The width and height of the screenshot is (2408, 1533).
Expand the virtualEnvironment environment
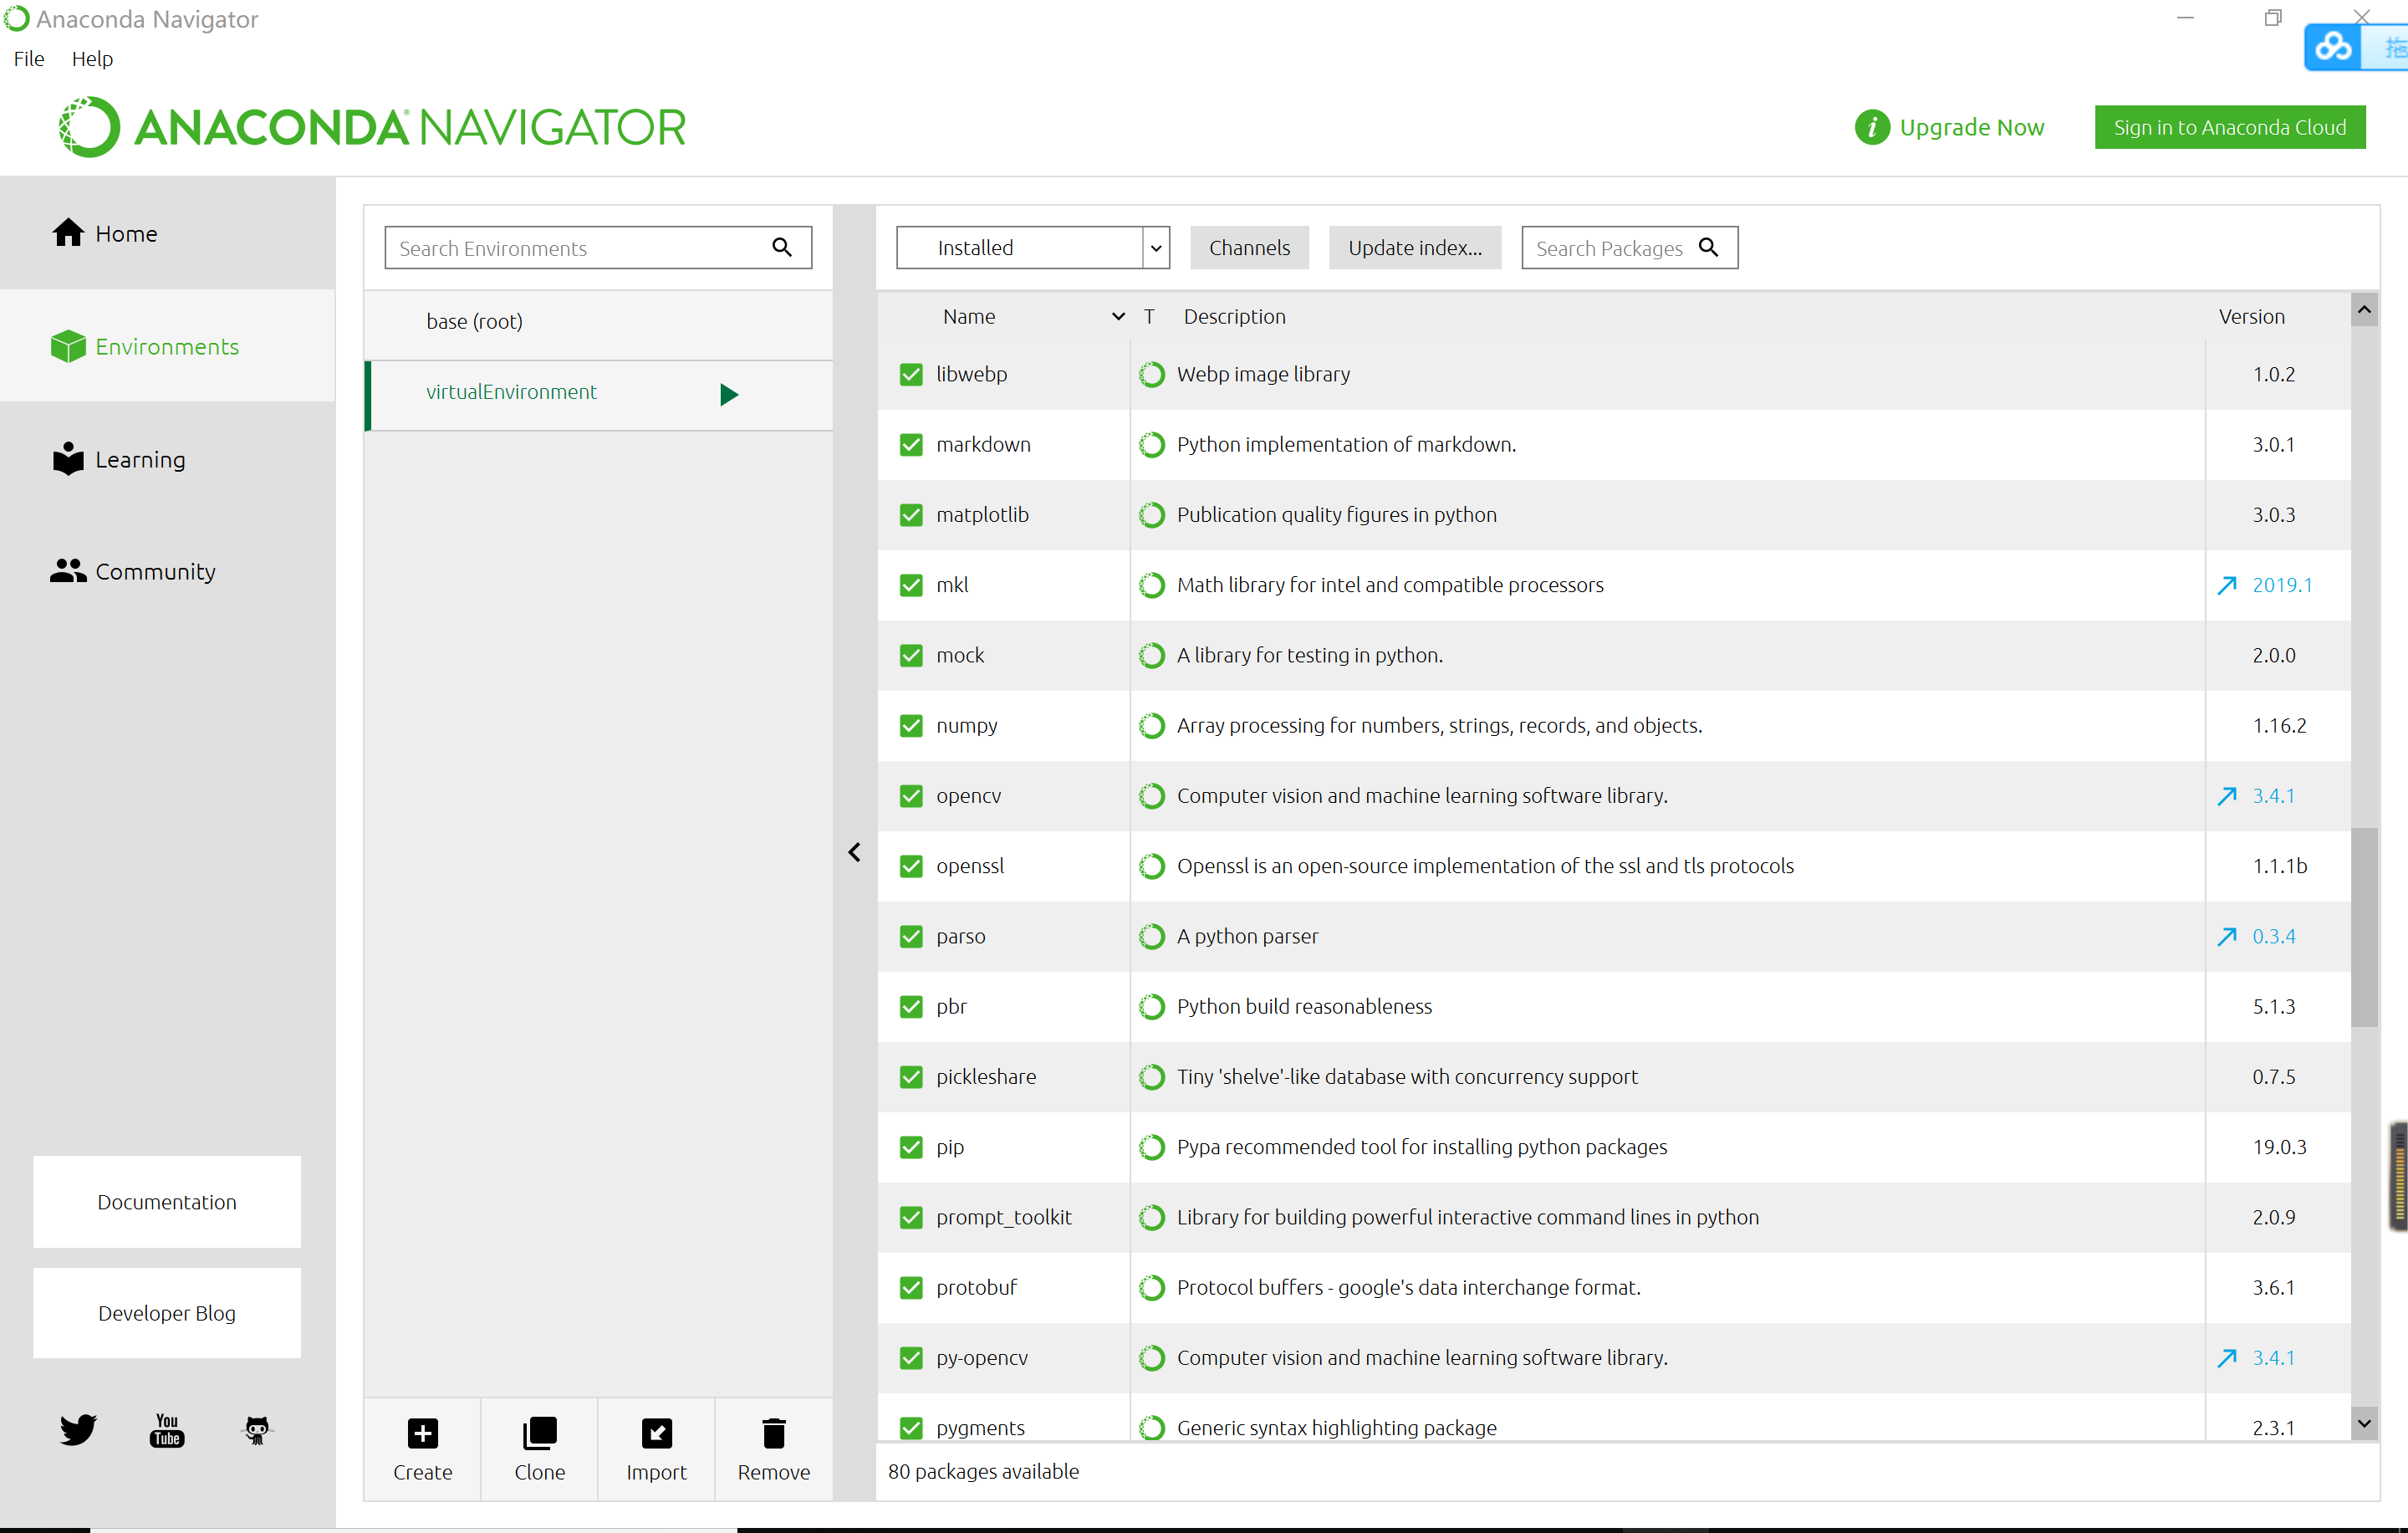730,391
